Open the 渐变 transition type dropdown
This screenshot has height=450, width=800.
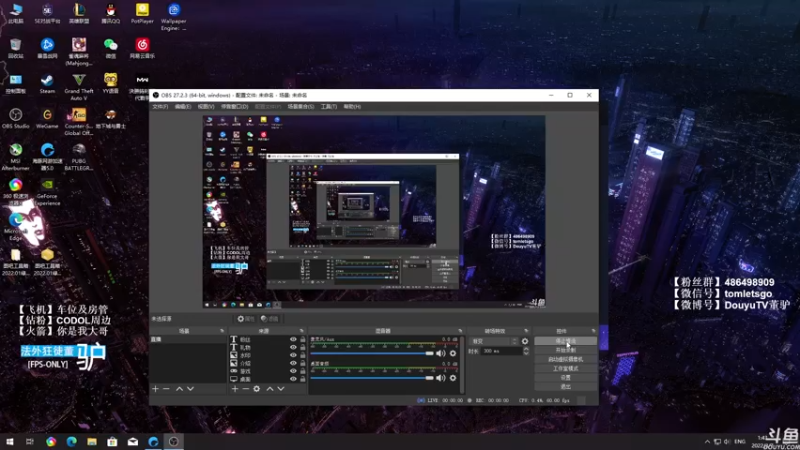pyautogui.click(x=494, y=341)
